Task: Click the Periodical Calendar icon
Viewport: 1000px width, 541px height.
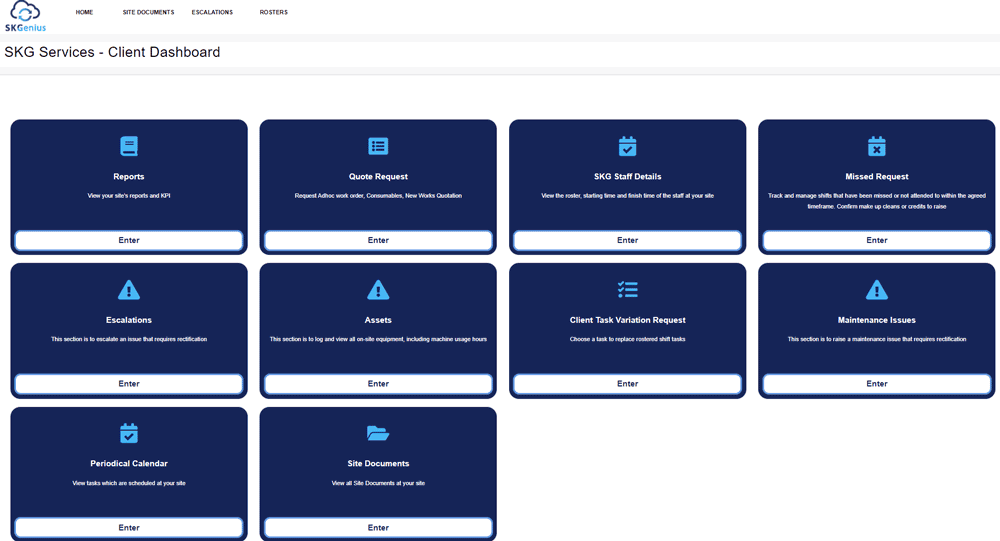Action: pos(129,433)
